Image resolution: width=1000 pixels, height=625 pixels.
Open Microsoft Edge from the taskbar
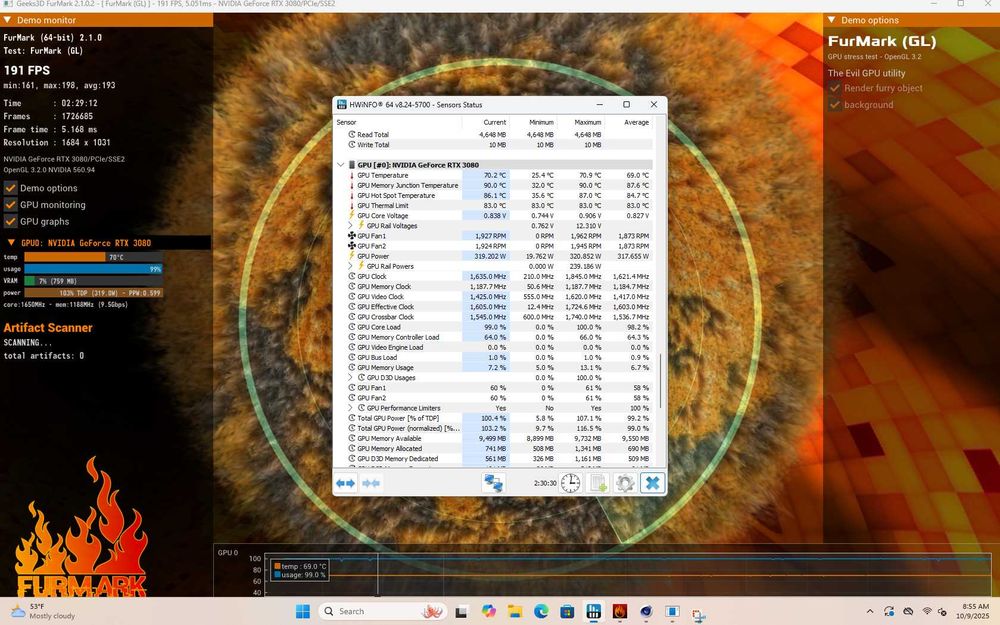541,612
